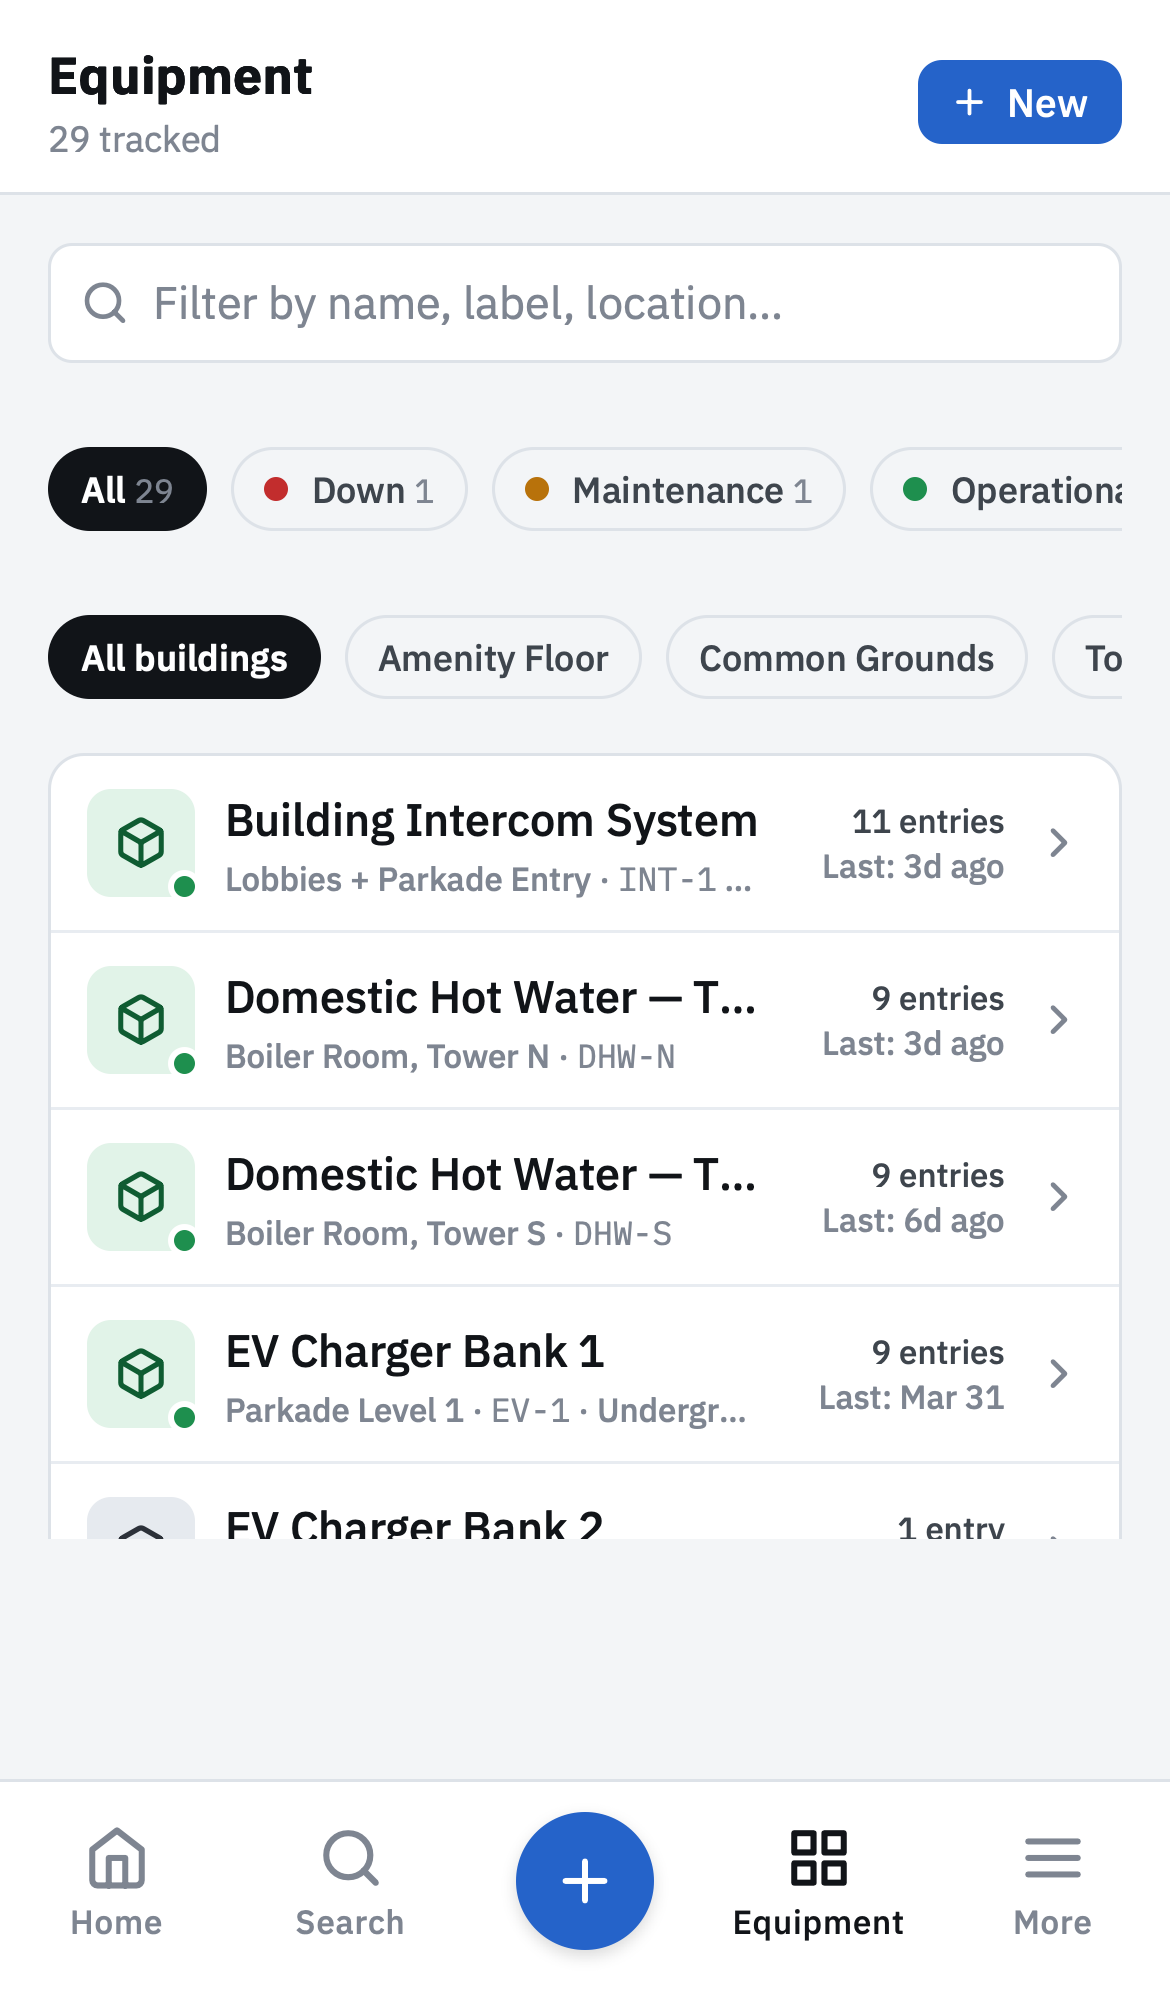1170x1992 pixels.
Task: Open Building Intercom System equipment icon
Action: 141,843
